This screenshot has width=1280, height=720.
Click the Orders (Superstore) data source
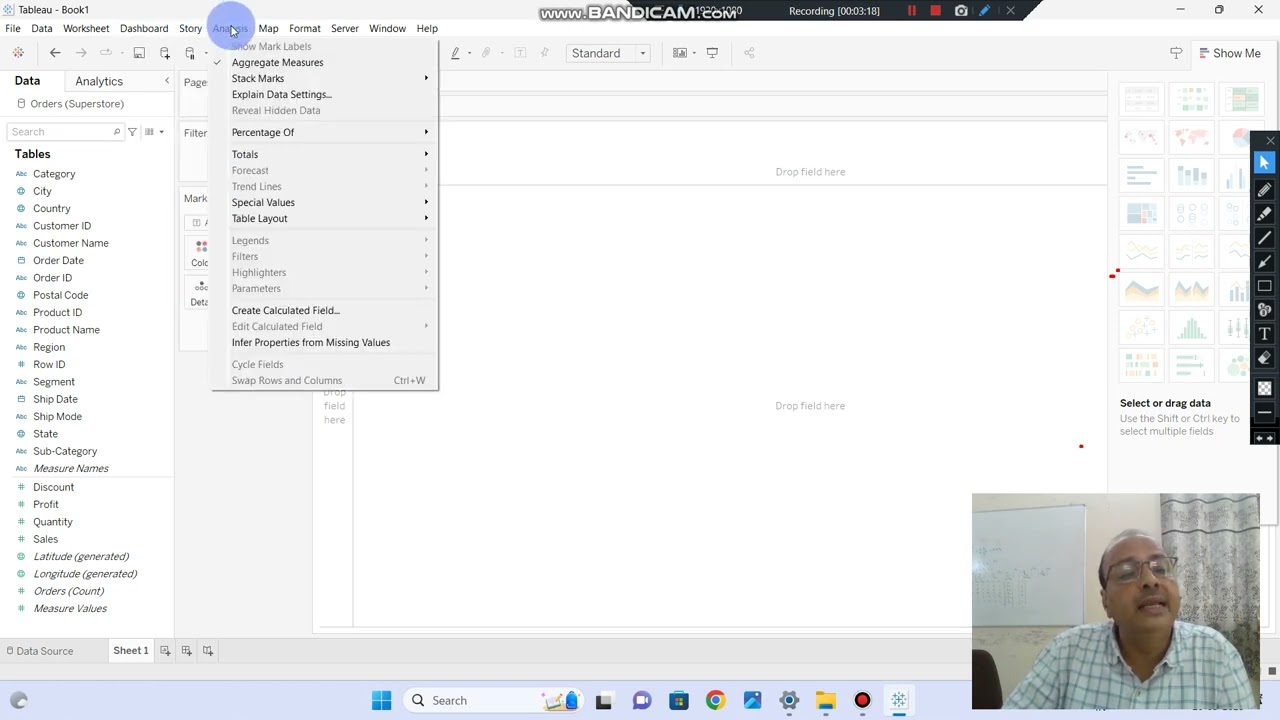[76, 104]
